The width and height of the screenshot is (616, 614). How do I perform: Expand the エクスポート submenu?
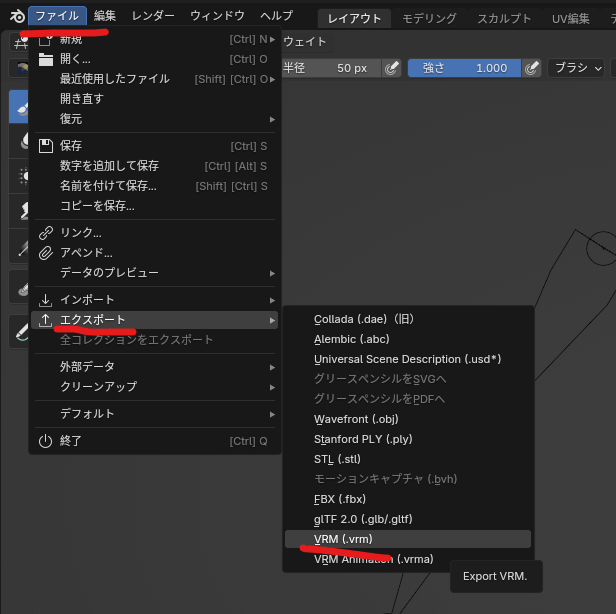(x=154, y=320)
